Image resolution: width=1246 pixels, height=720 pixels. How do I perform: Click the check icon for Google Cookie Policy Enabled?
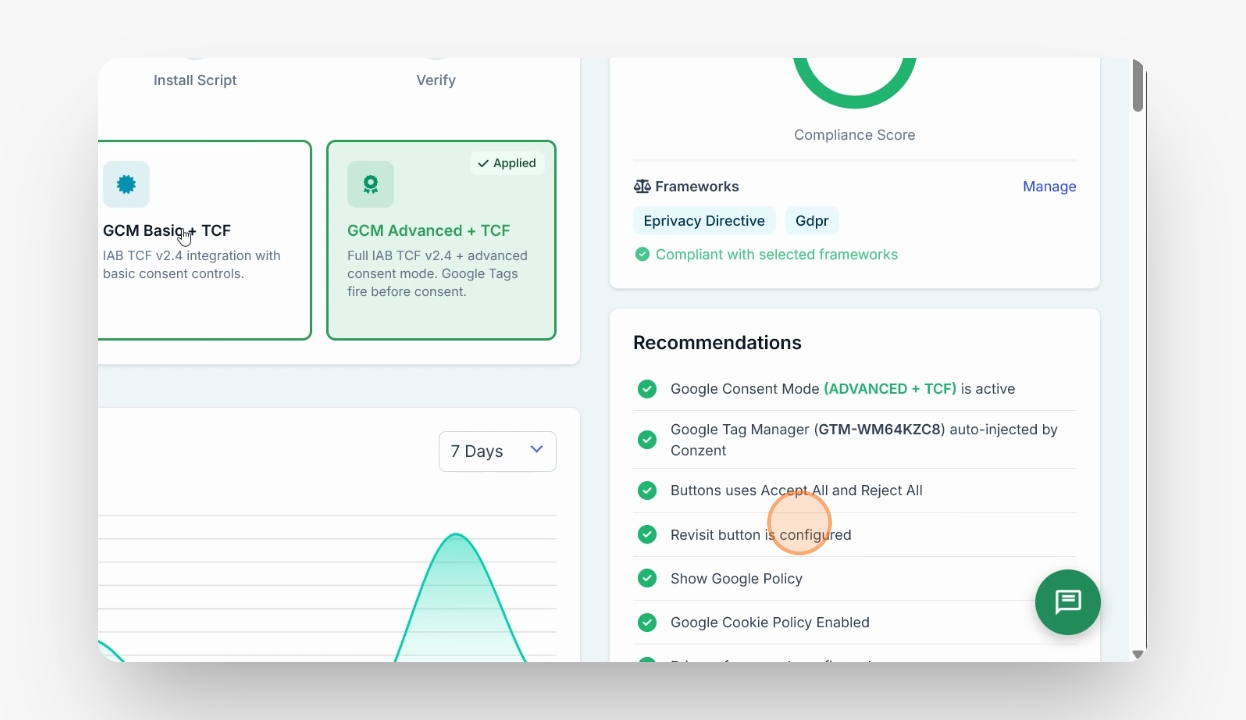(647, 622)
